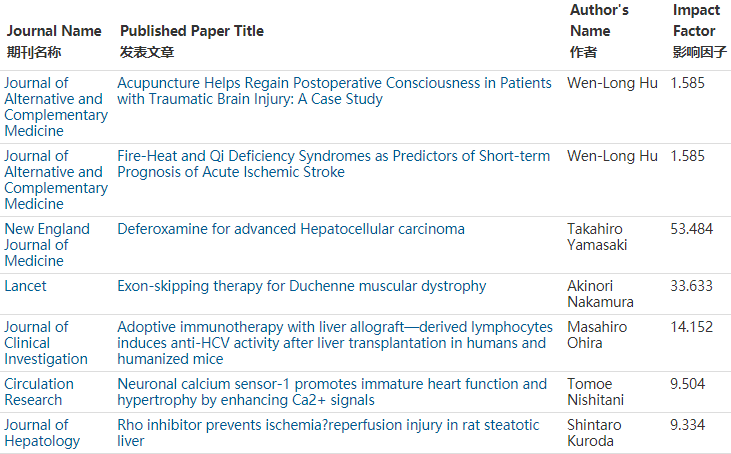Open the Rho inhibitor prevents ischemia paper

coord(328,433)
